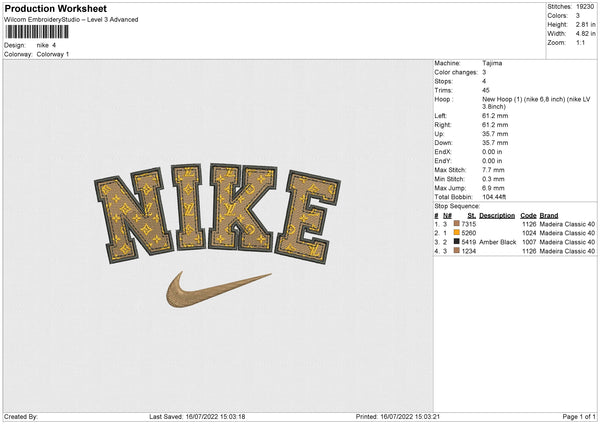Click the embroidered NIKE lettering preview
The height and width of the screenshot is (424, 600).
pyautogui.click(x=217, y=214)
